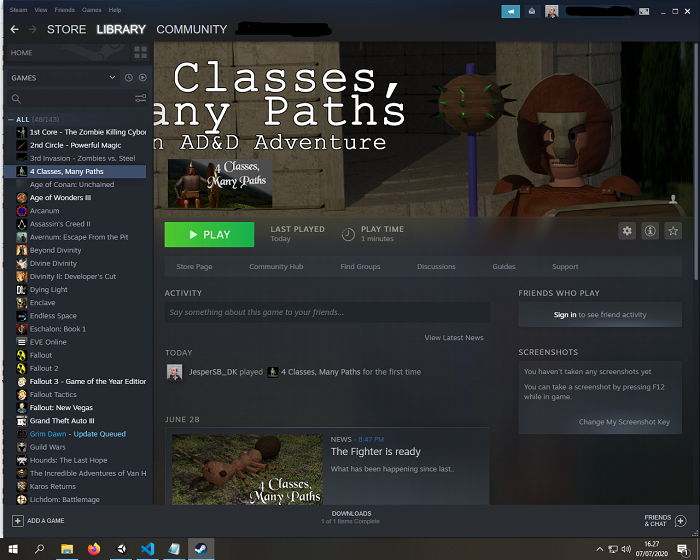Click Sign in for friend activity
The height and width of the screenshot is (560, 700).
(565, 315)
